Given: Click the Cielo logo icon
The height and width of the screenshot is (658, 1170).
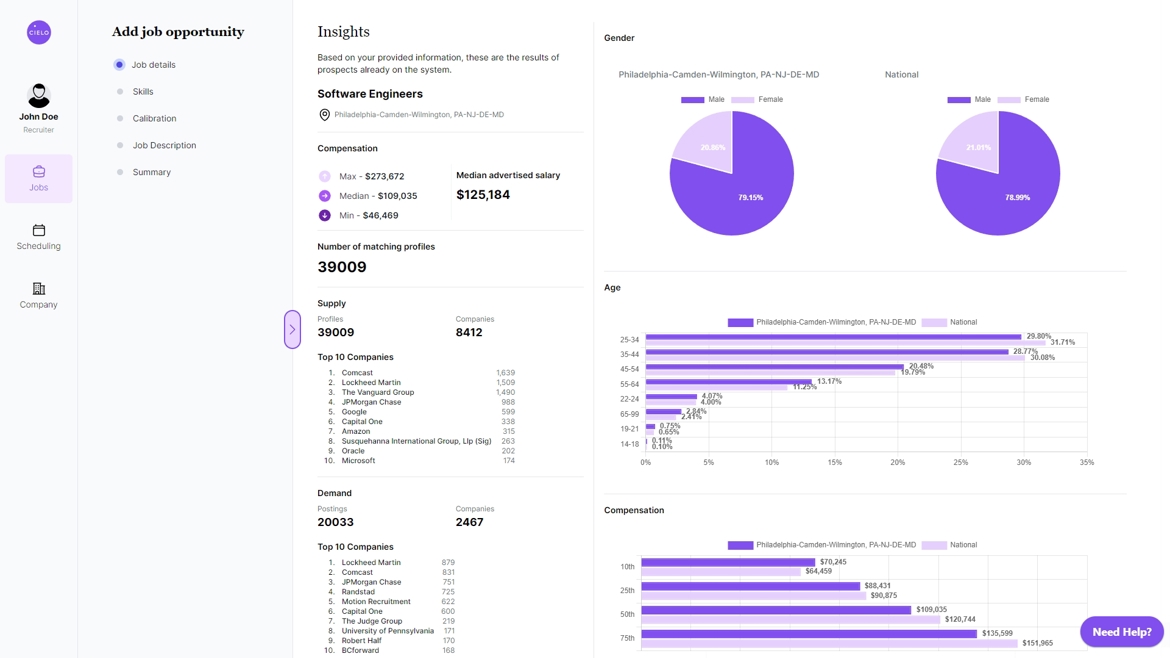Looking at the screenshot, I should click(39, 32).
